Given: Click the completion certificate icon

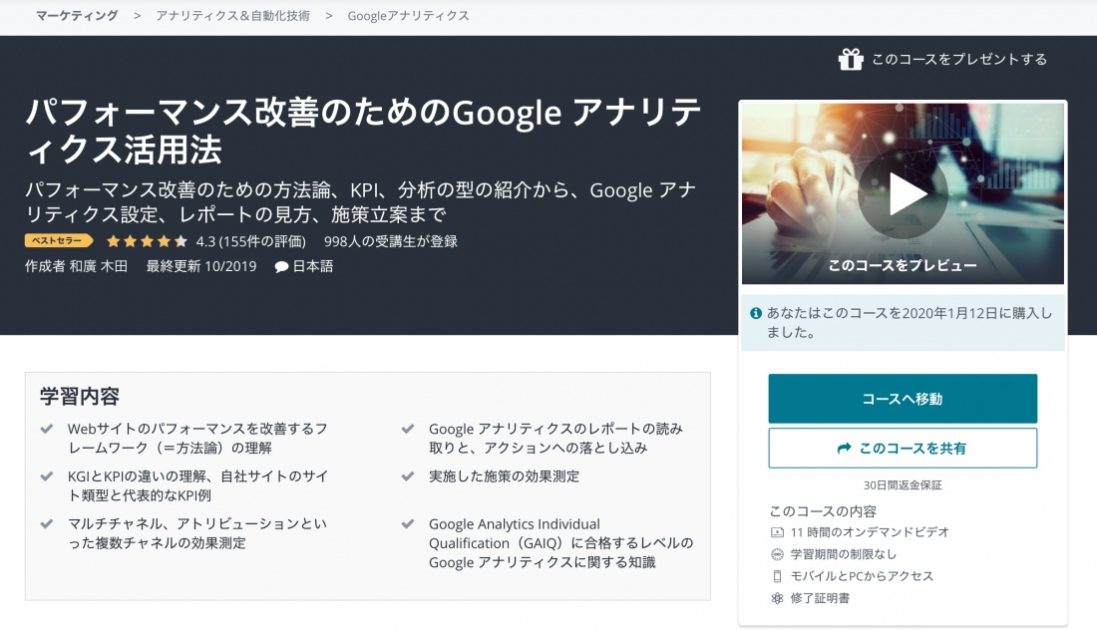Looking at the screenshot, I should pyautogui.click(x=777, y=598).
